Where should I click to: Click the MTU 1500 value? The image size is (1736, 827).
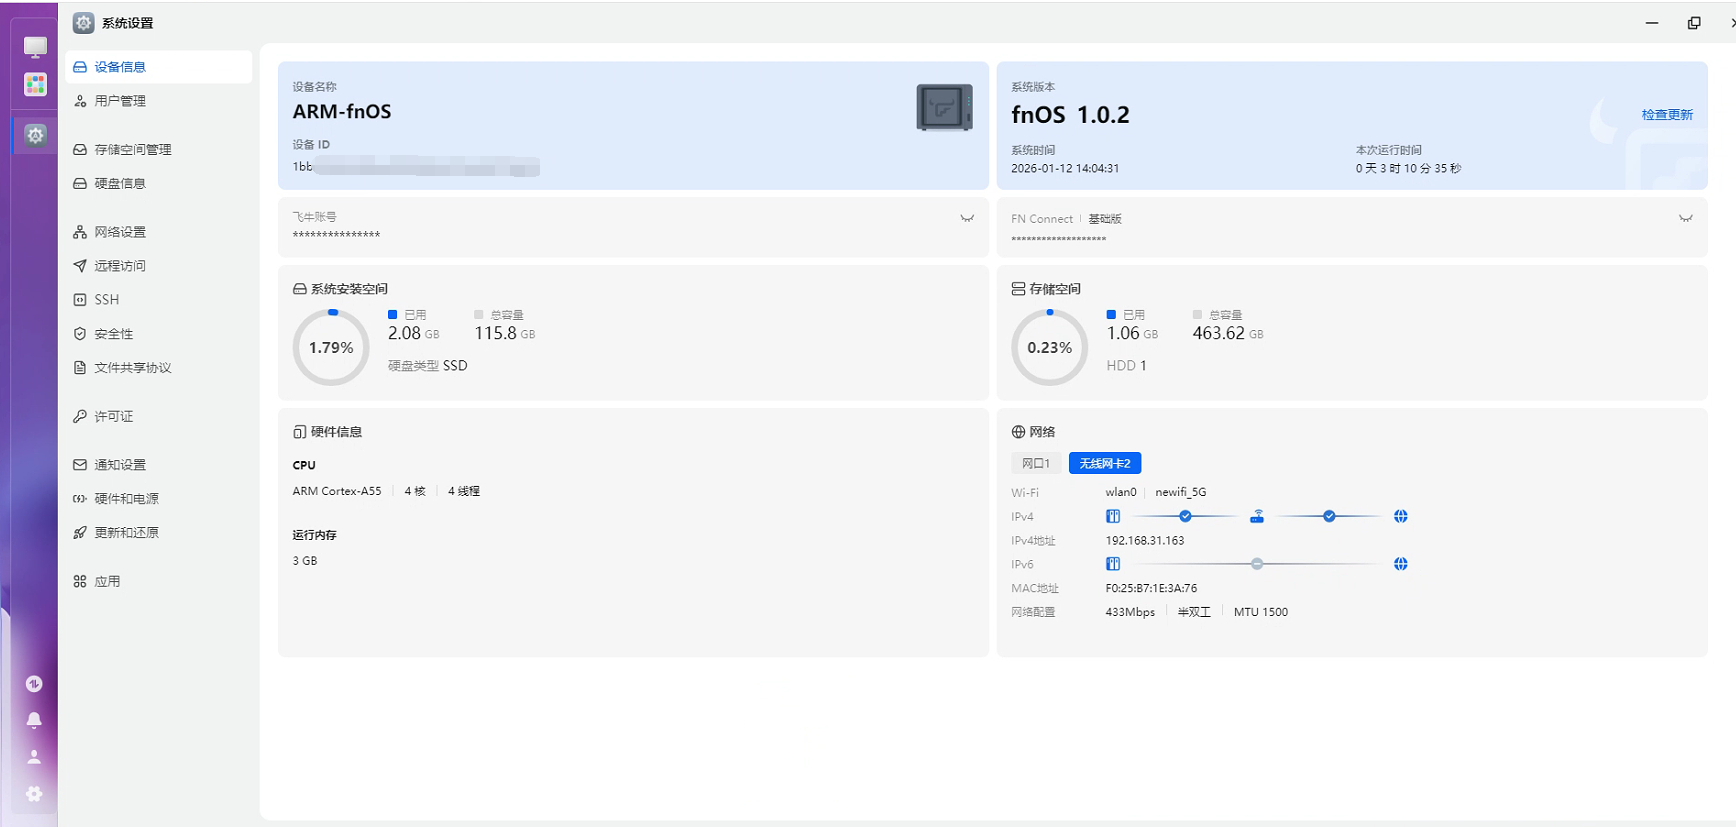[1261, 612]
